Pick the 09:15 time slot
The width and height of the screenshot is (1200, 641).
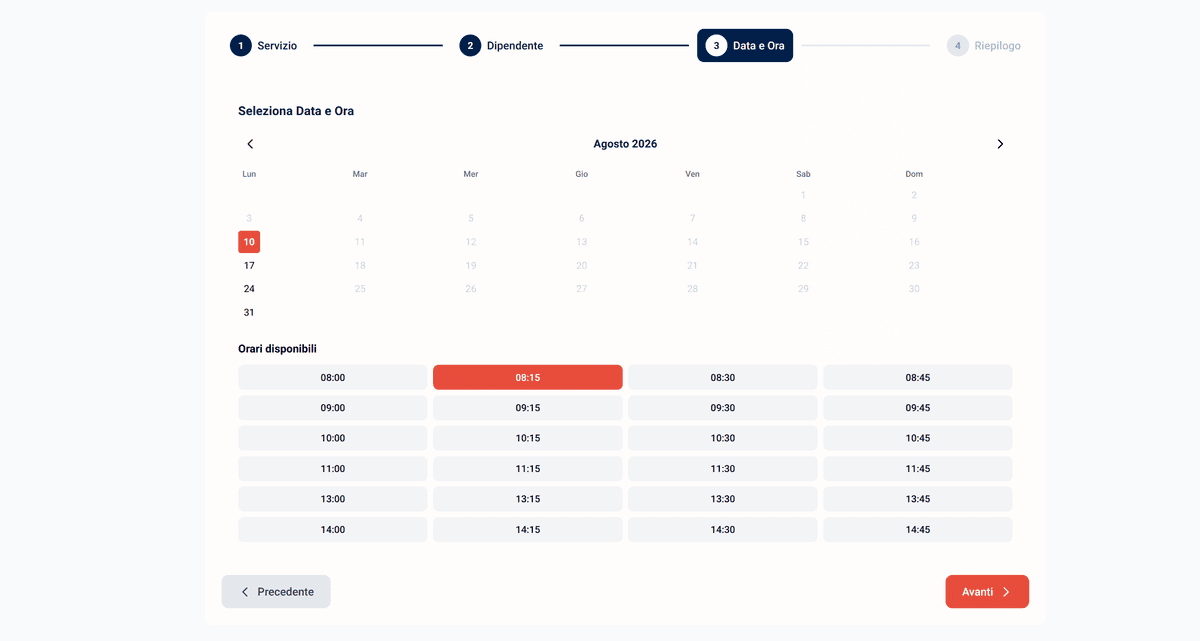pyautogui.click(x=528, y=408)
